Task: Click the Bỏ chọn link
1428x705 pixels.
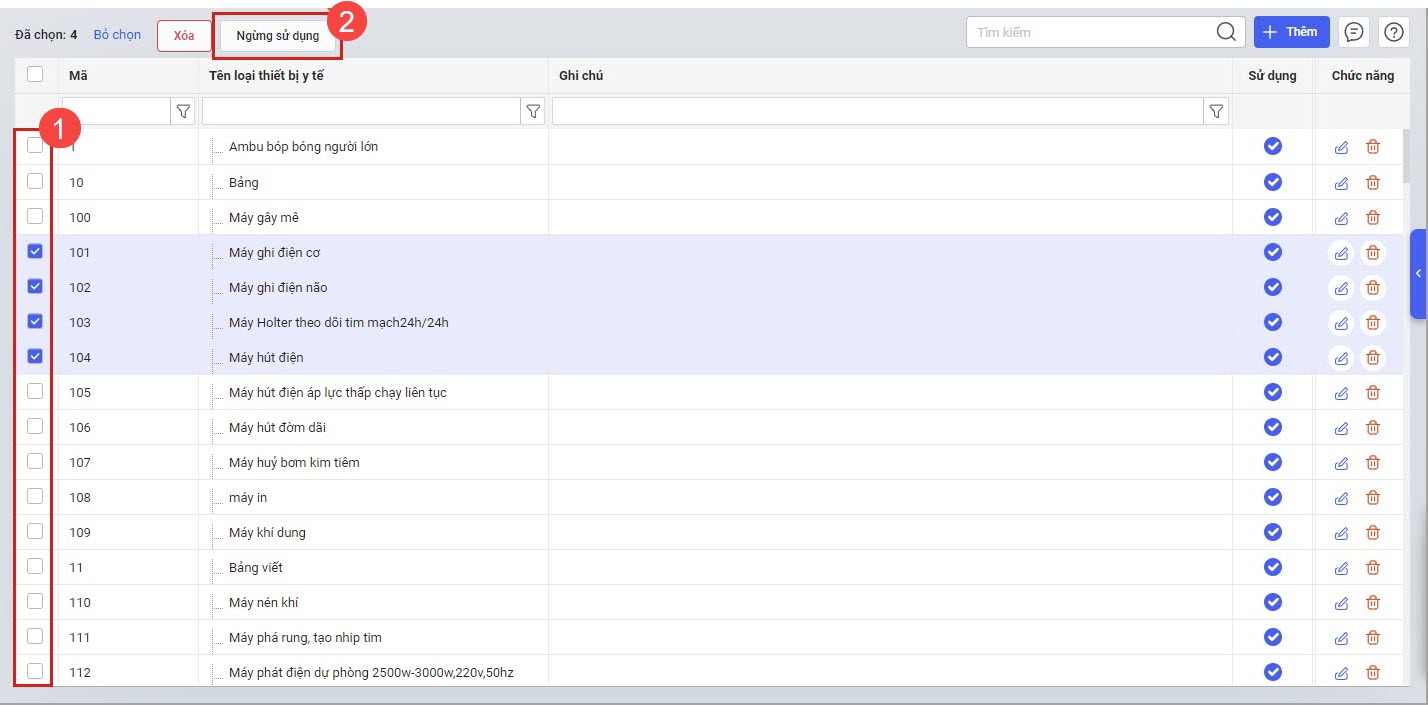Action: 117,35
